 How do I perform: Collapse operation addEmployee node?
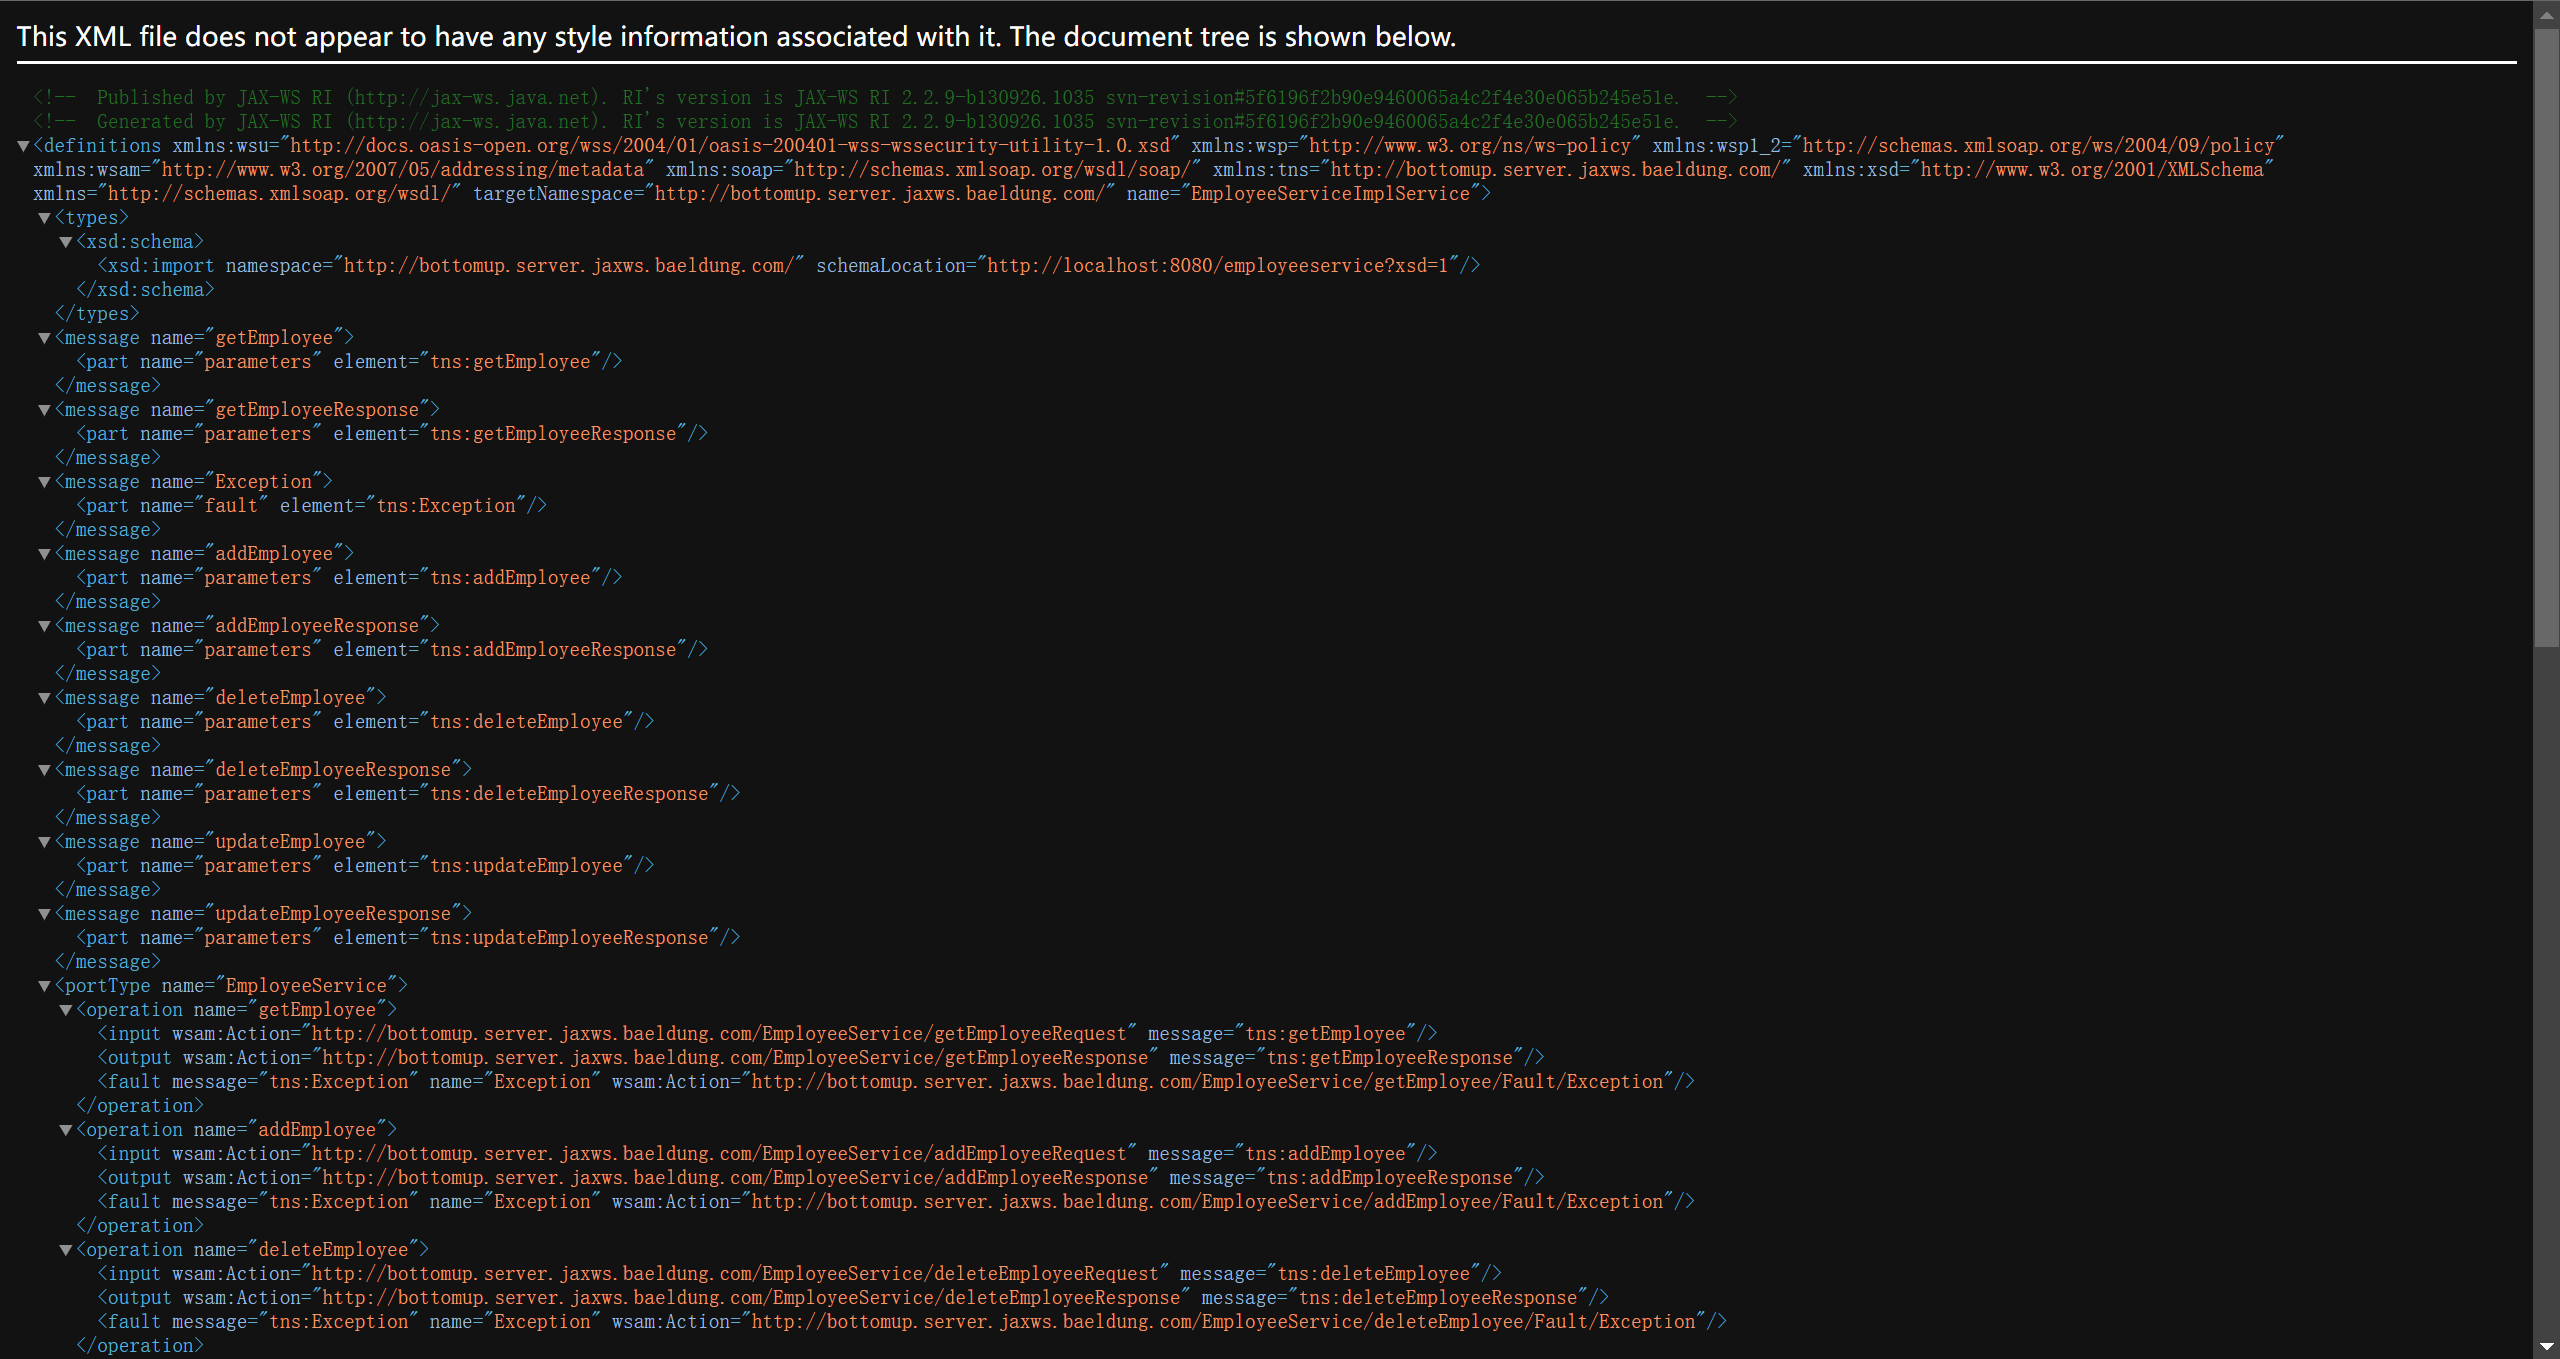[x=66, y=1130]
